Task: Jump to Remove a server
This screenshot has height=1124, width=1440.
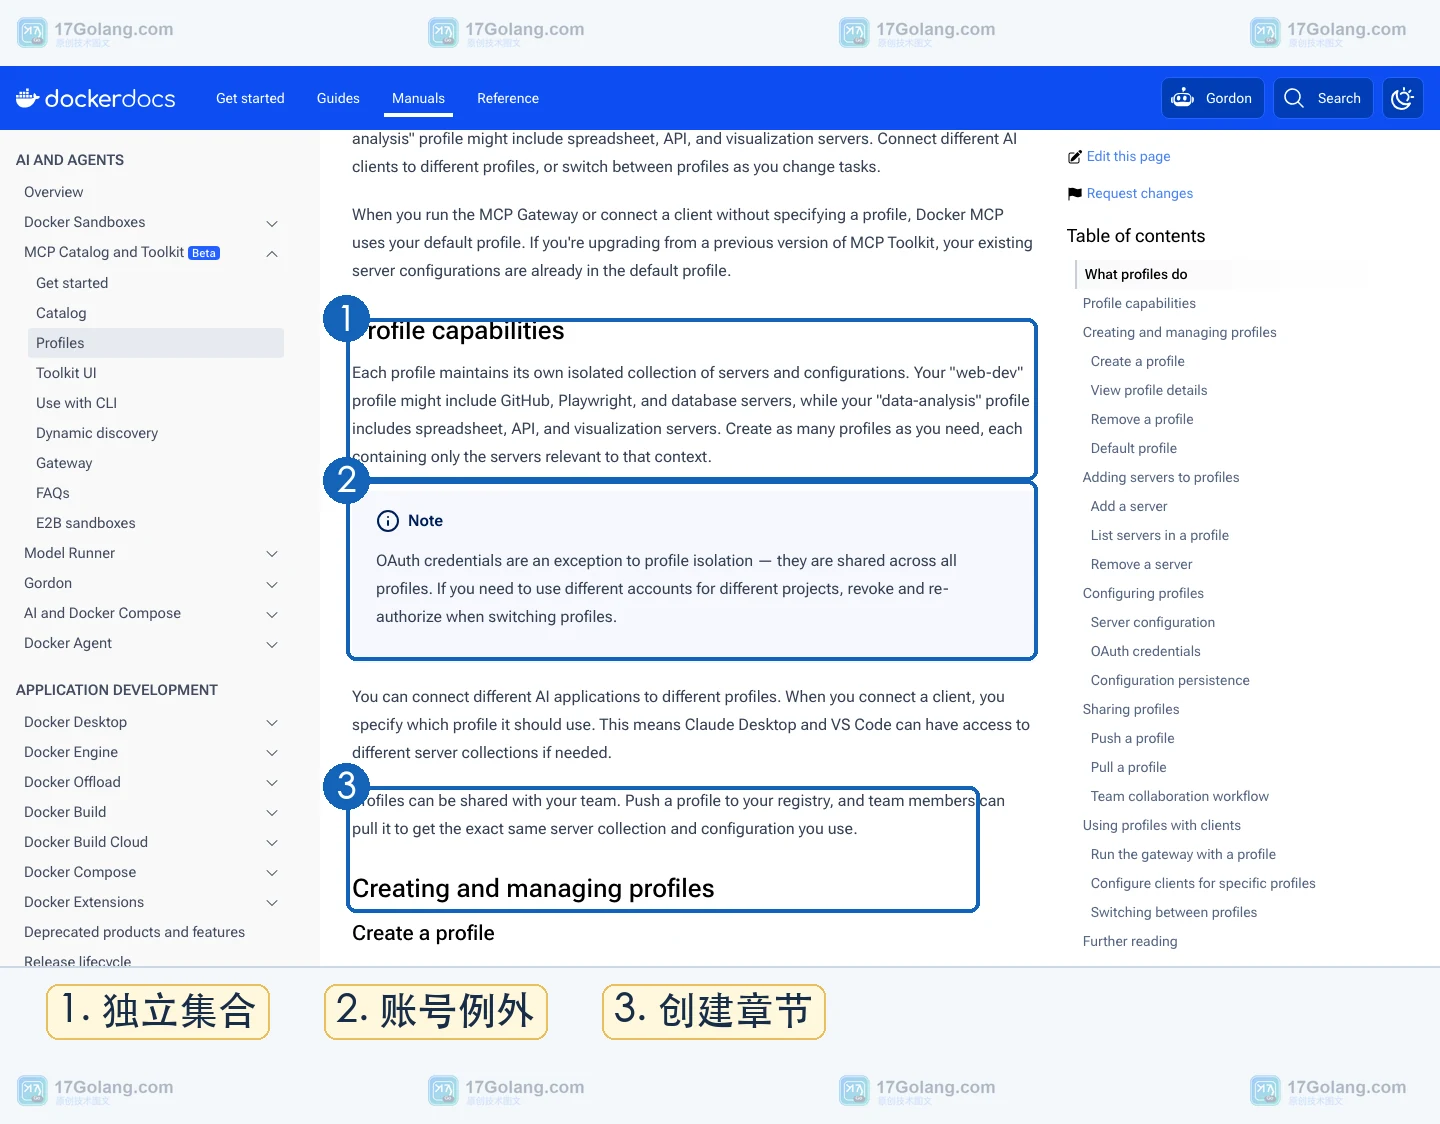Action: tap(1141, 564)
